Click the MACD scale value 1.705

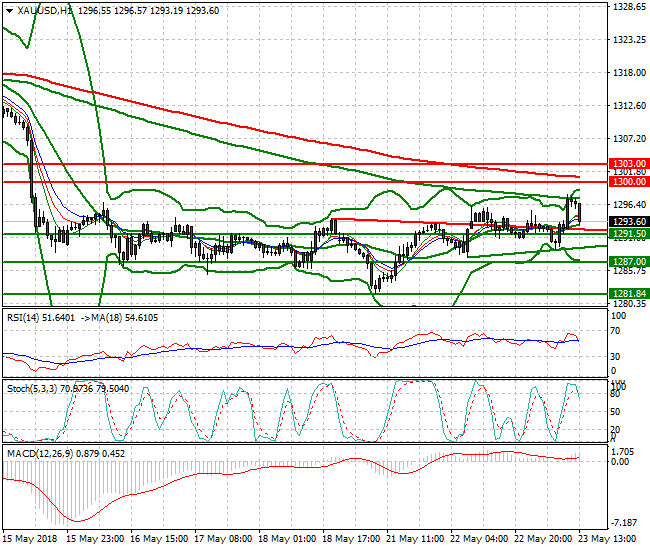pos(623,452)
